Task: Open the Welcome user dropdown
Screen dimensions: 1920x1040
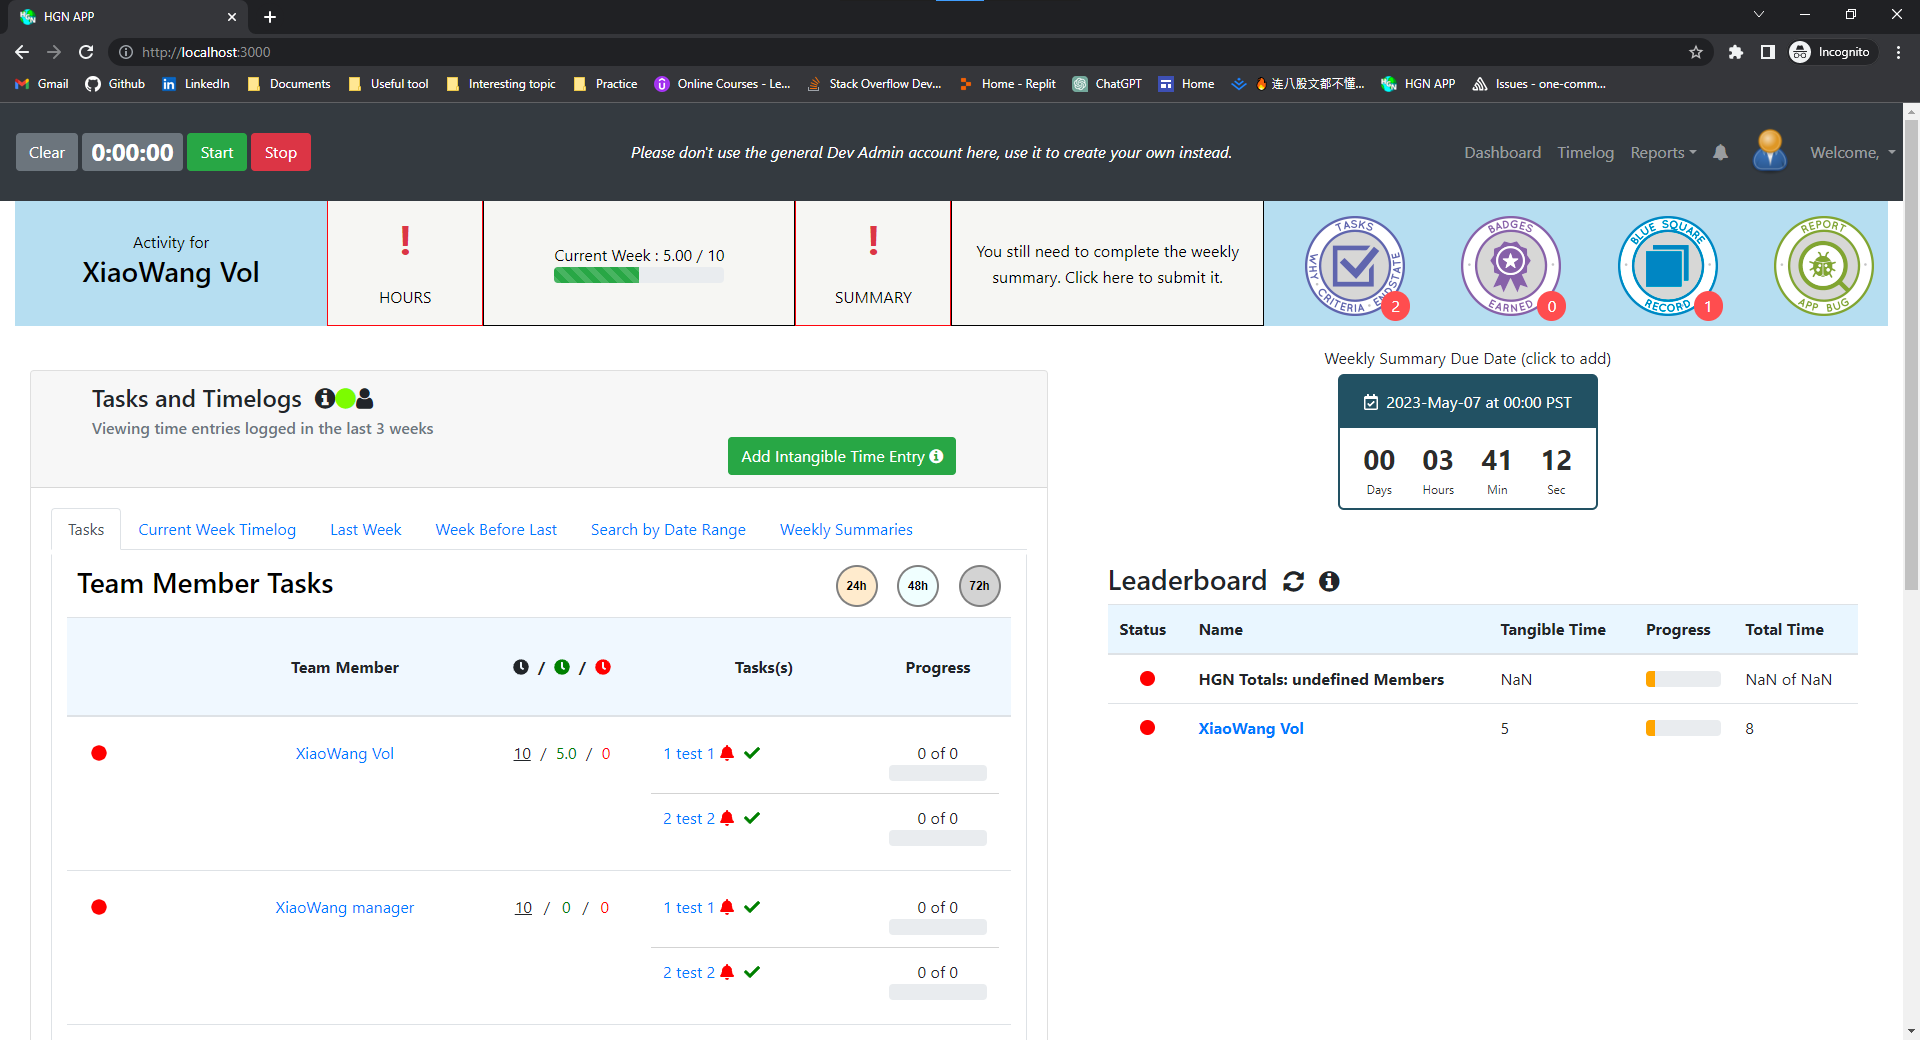Action: coord(1852,152)
